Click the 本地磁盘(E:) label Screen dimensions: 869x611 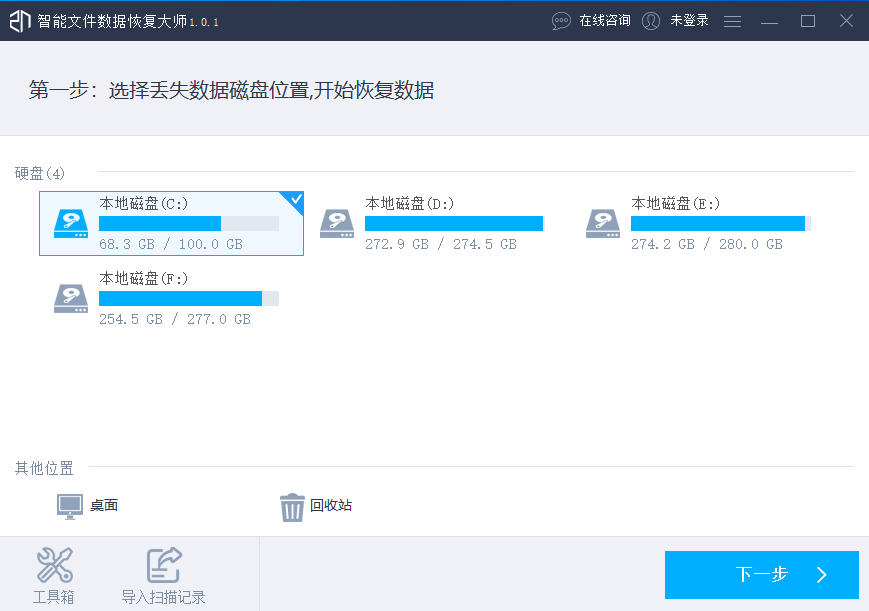[x=676, y=203]
